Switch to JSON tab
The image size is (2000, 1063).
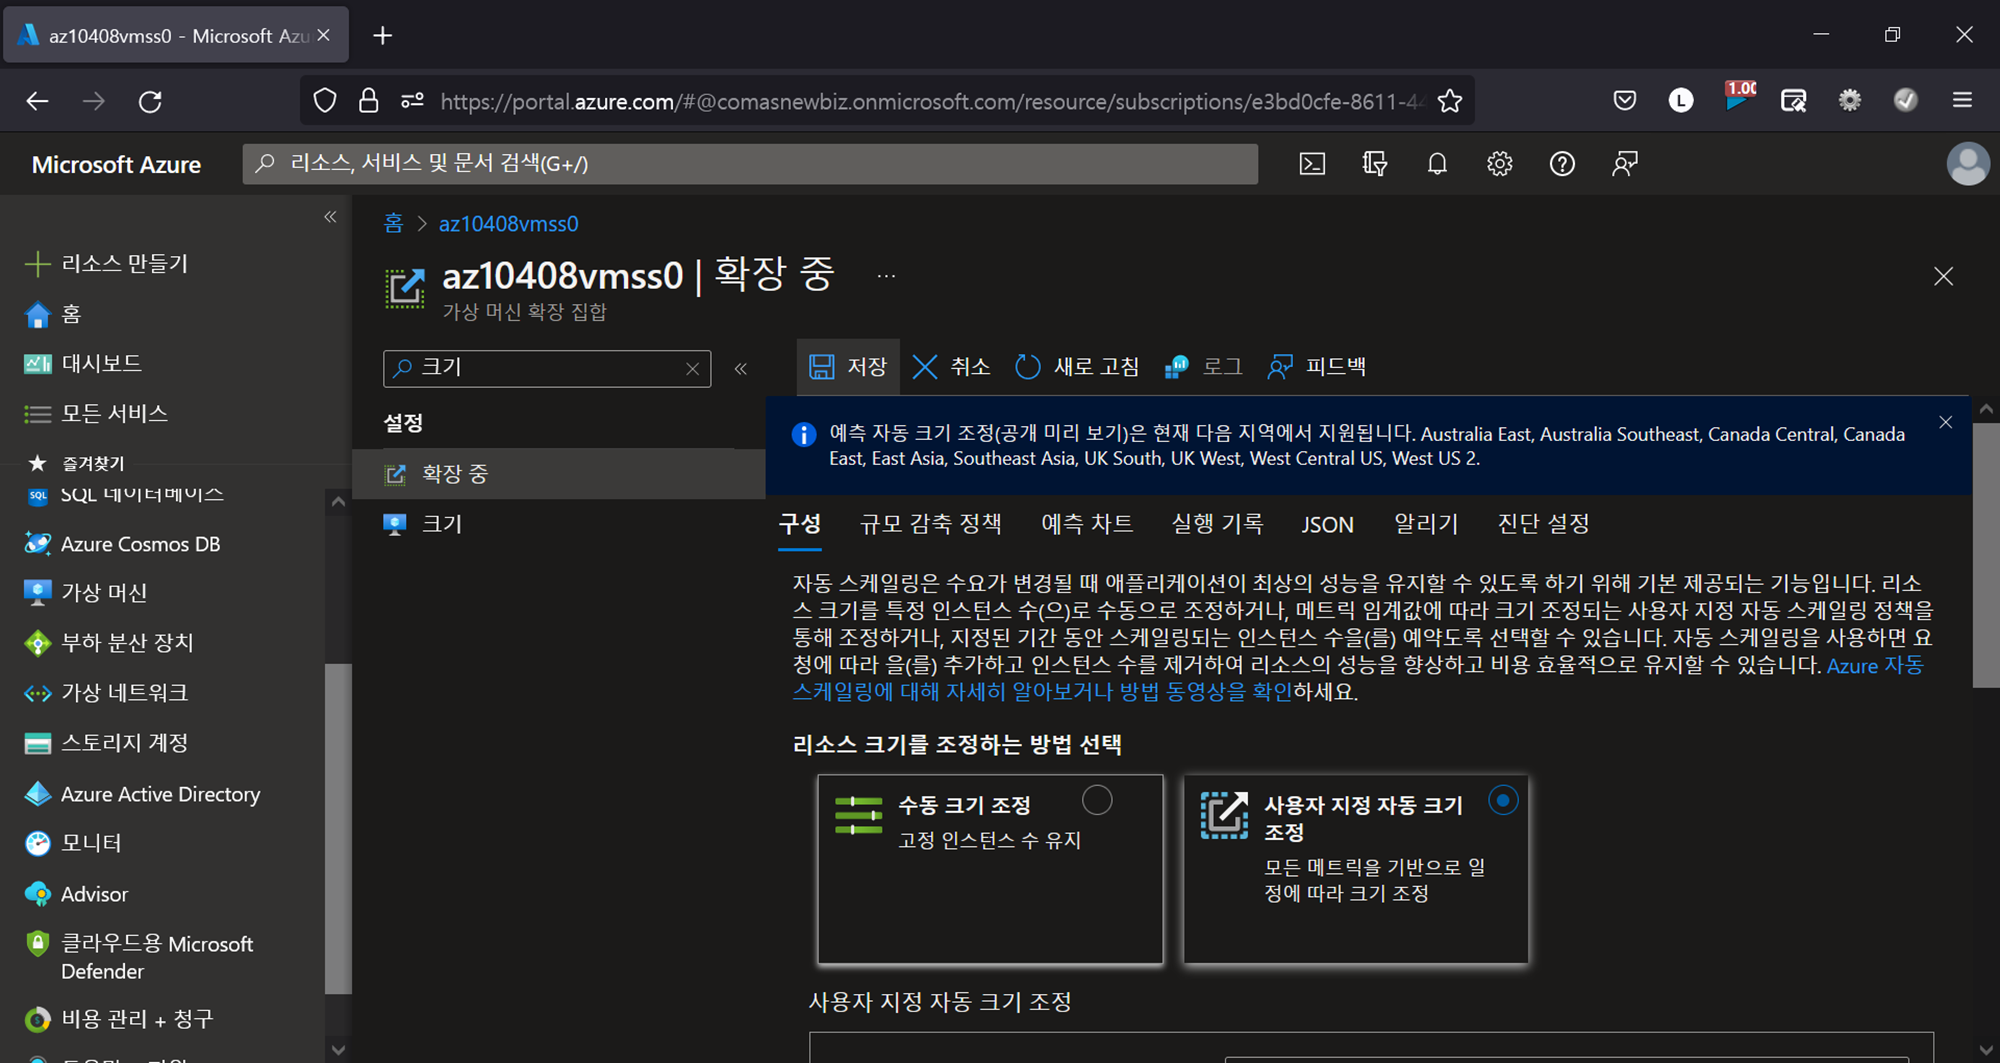[x=1328, y=525]
